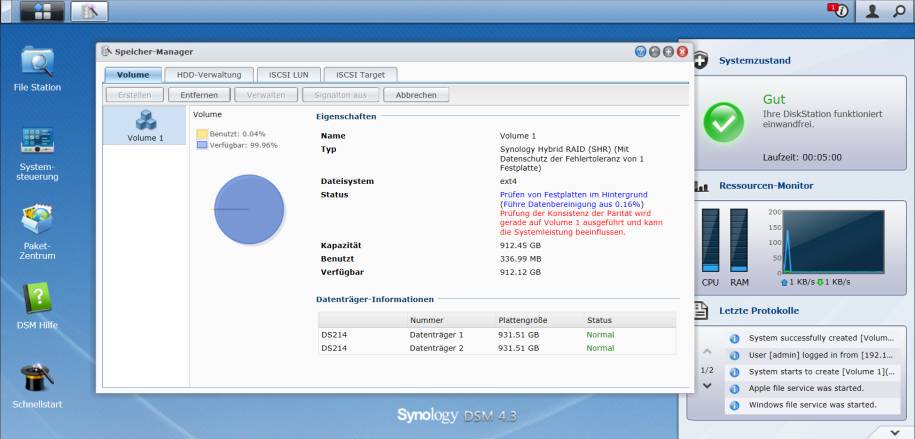The height and width of the screenshot is (439, 915).
Task: Open the iSCSI Target tab
Action: pos(360,75)
